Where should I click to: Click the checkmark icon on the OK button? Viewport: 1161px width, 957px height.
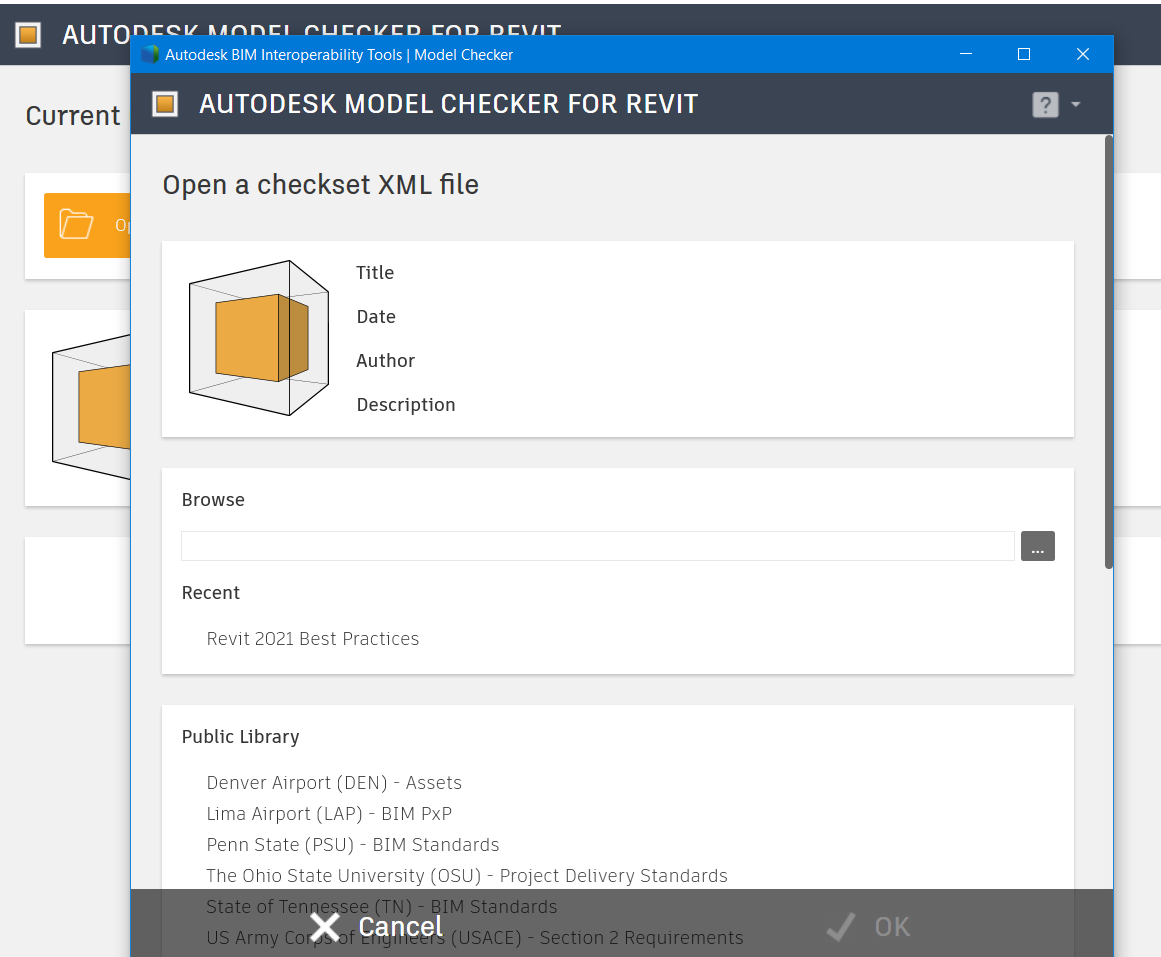[840, 926]
